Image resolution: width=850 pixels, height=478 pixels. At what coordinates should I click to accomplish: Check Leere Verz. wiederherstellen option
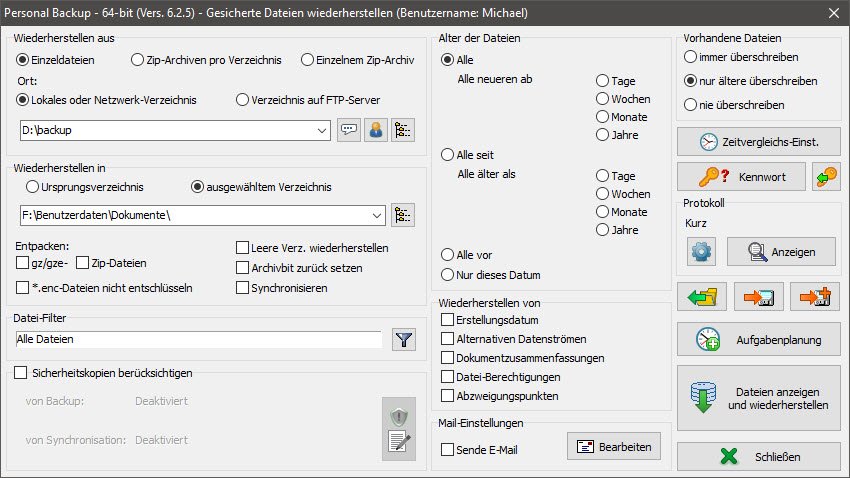point(243,248)
